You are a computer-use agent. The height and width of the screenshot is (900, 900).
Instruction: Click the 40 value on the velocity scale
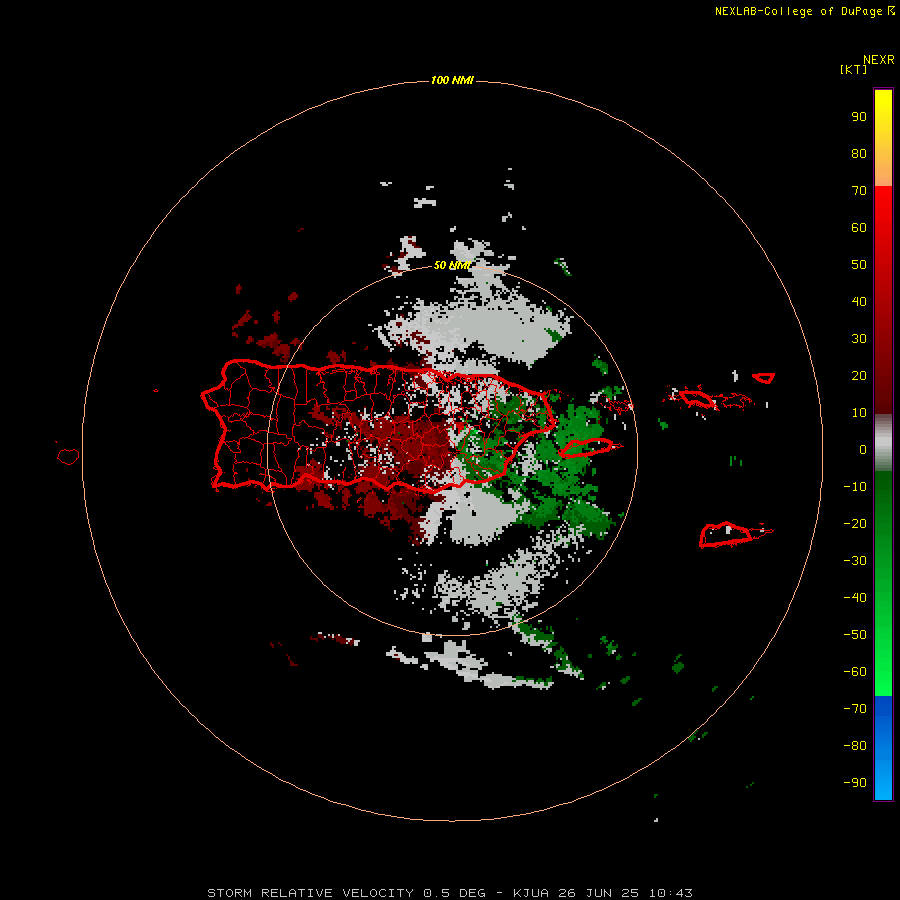[x=859, y=301]
